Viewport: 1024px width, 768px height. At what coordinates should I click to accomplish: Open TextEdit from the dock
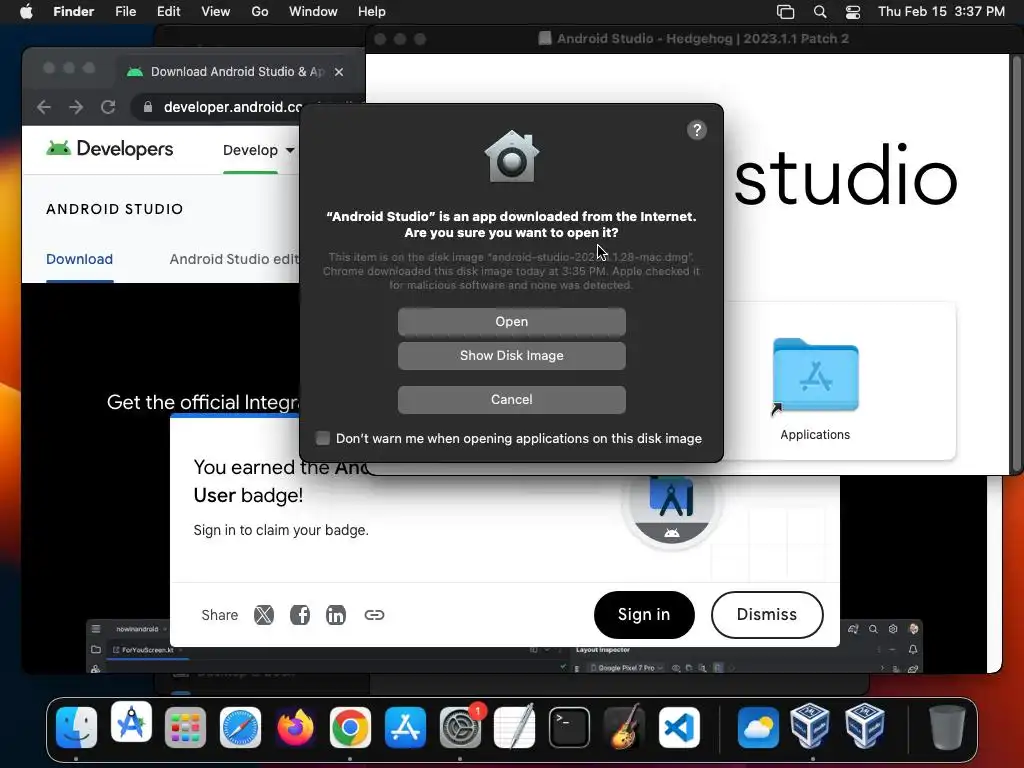click(x=515, y=727)
